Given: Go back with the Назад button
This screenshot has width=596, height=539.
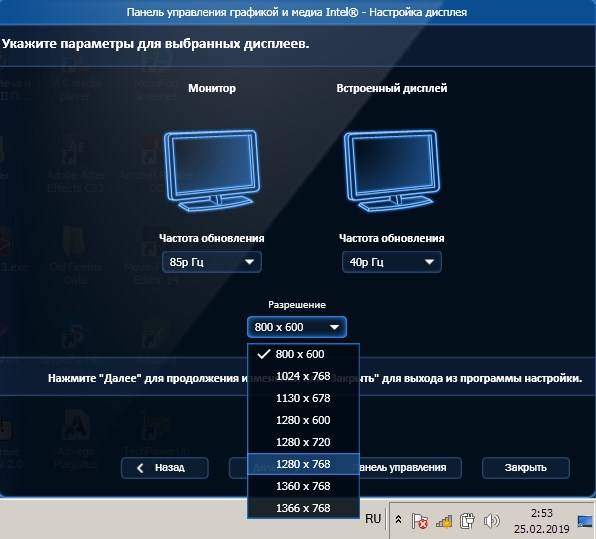Looking at the screenshot, I should point(165,468).
